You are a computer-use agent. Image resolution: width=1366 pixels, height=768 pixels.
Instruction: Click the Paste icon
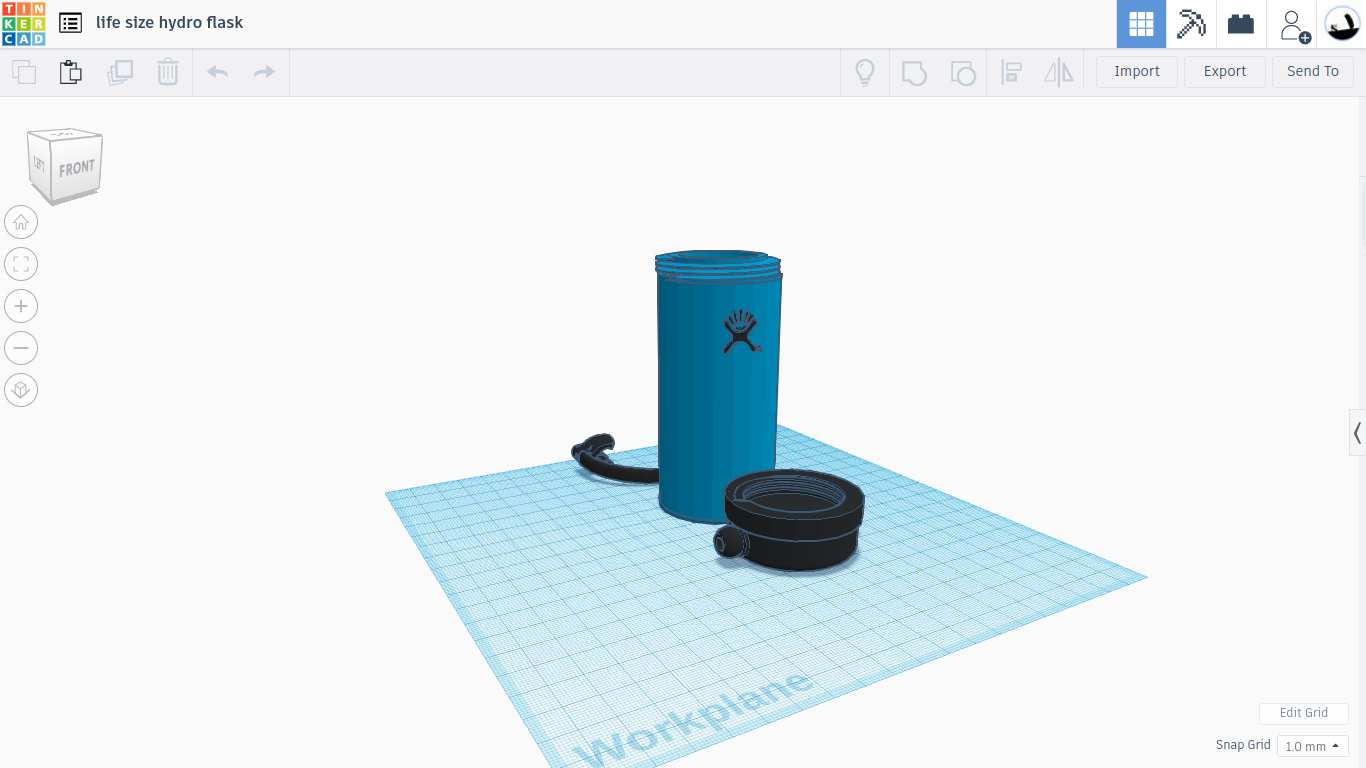(x=70, y=72)
